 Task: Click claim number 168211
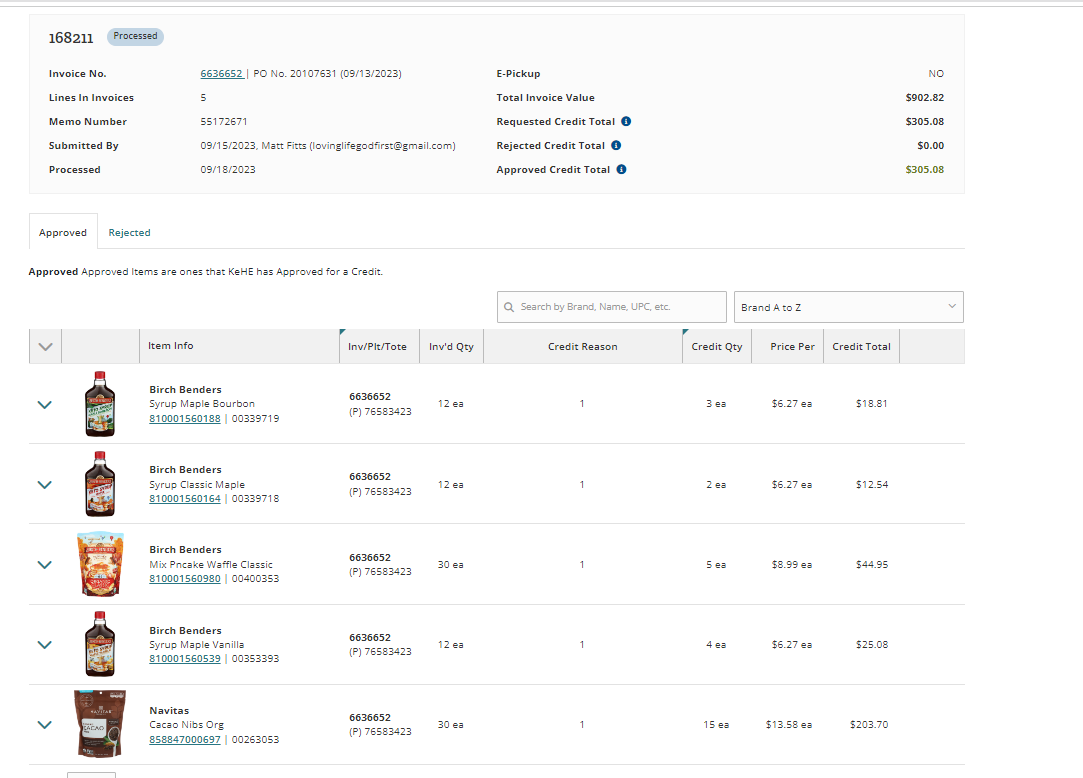(71, 38)
